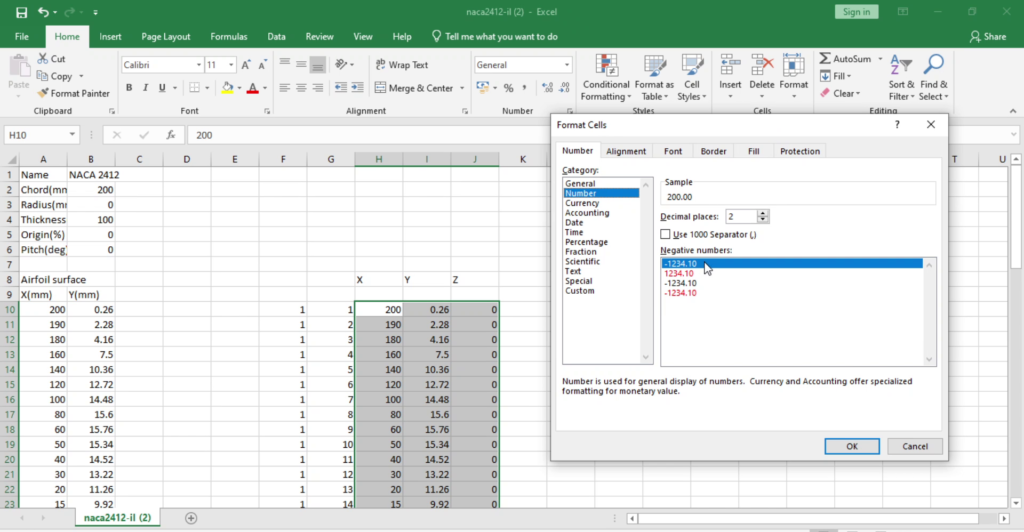Click the Orientation text angle icon
Viewport: 1024px width, 532px height.
[341, 64]
